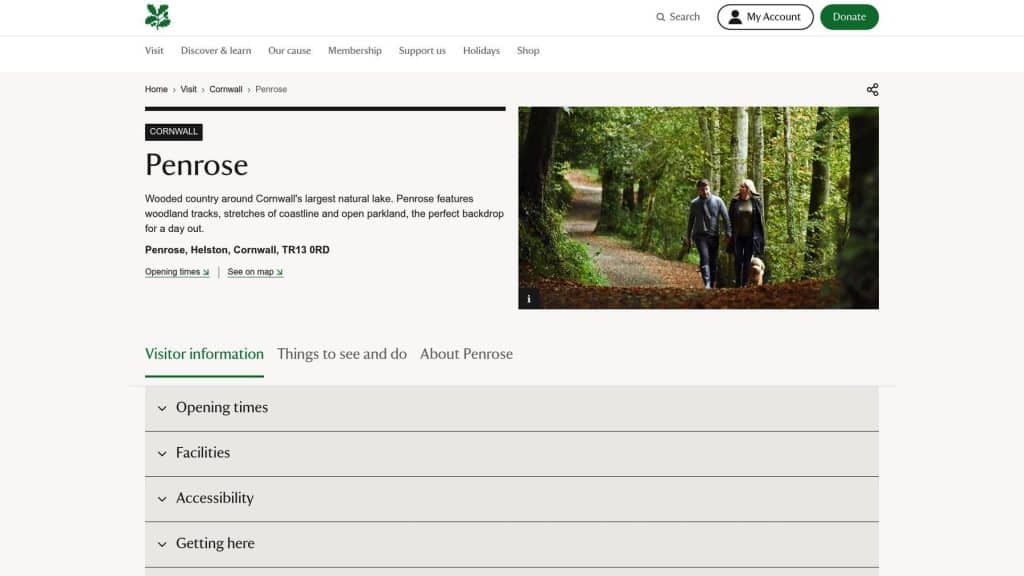
Task: Select Holidays from the navigation bar
Action: coord(481,50)
